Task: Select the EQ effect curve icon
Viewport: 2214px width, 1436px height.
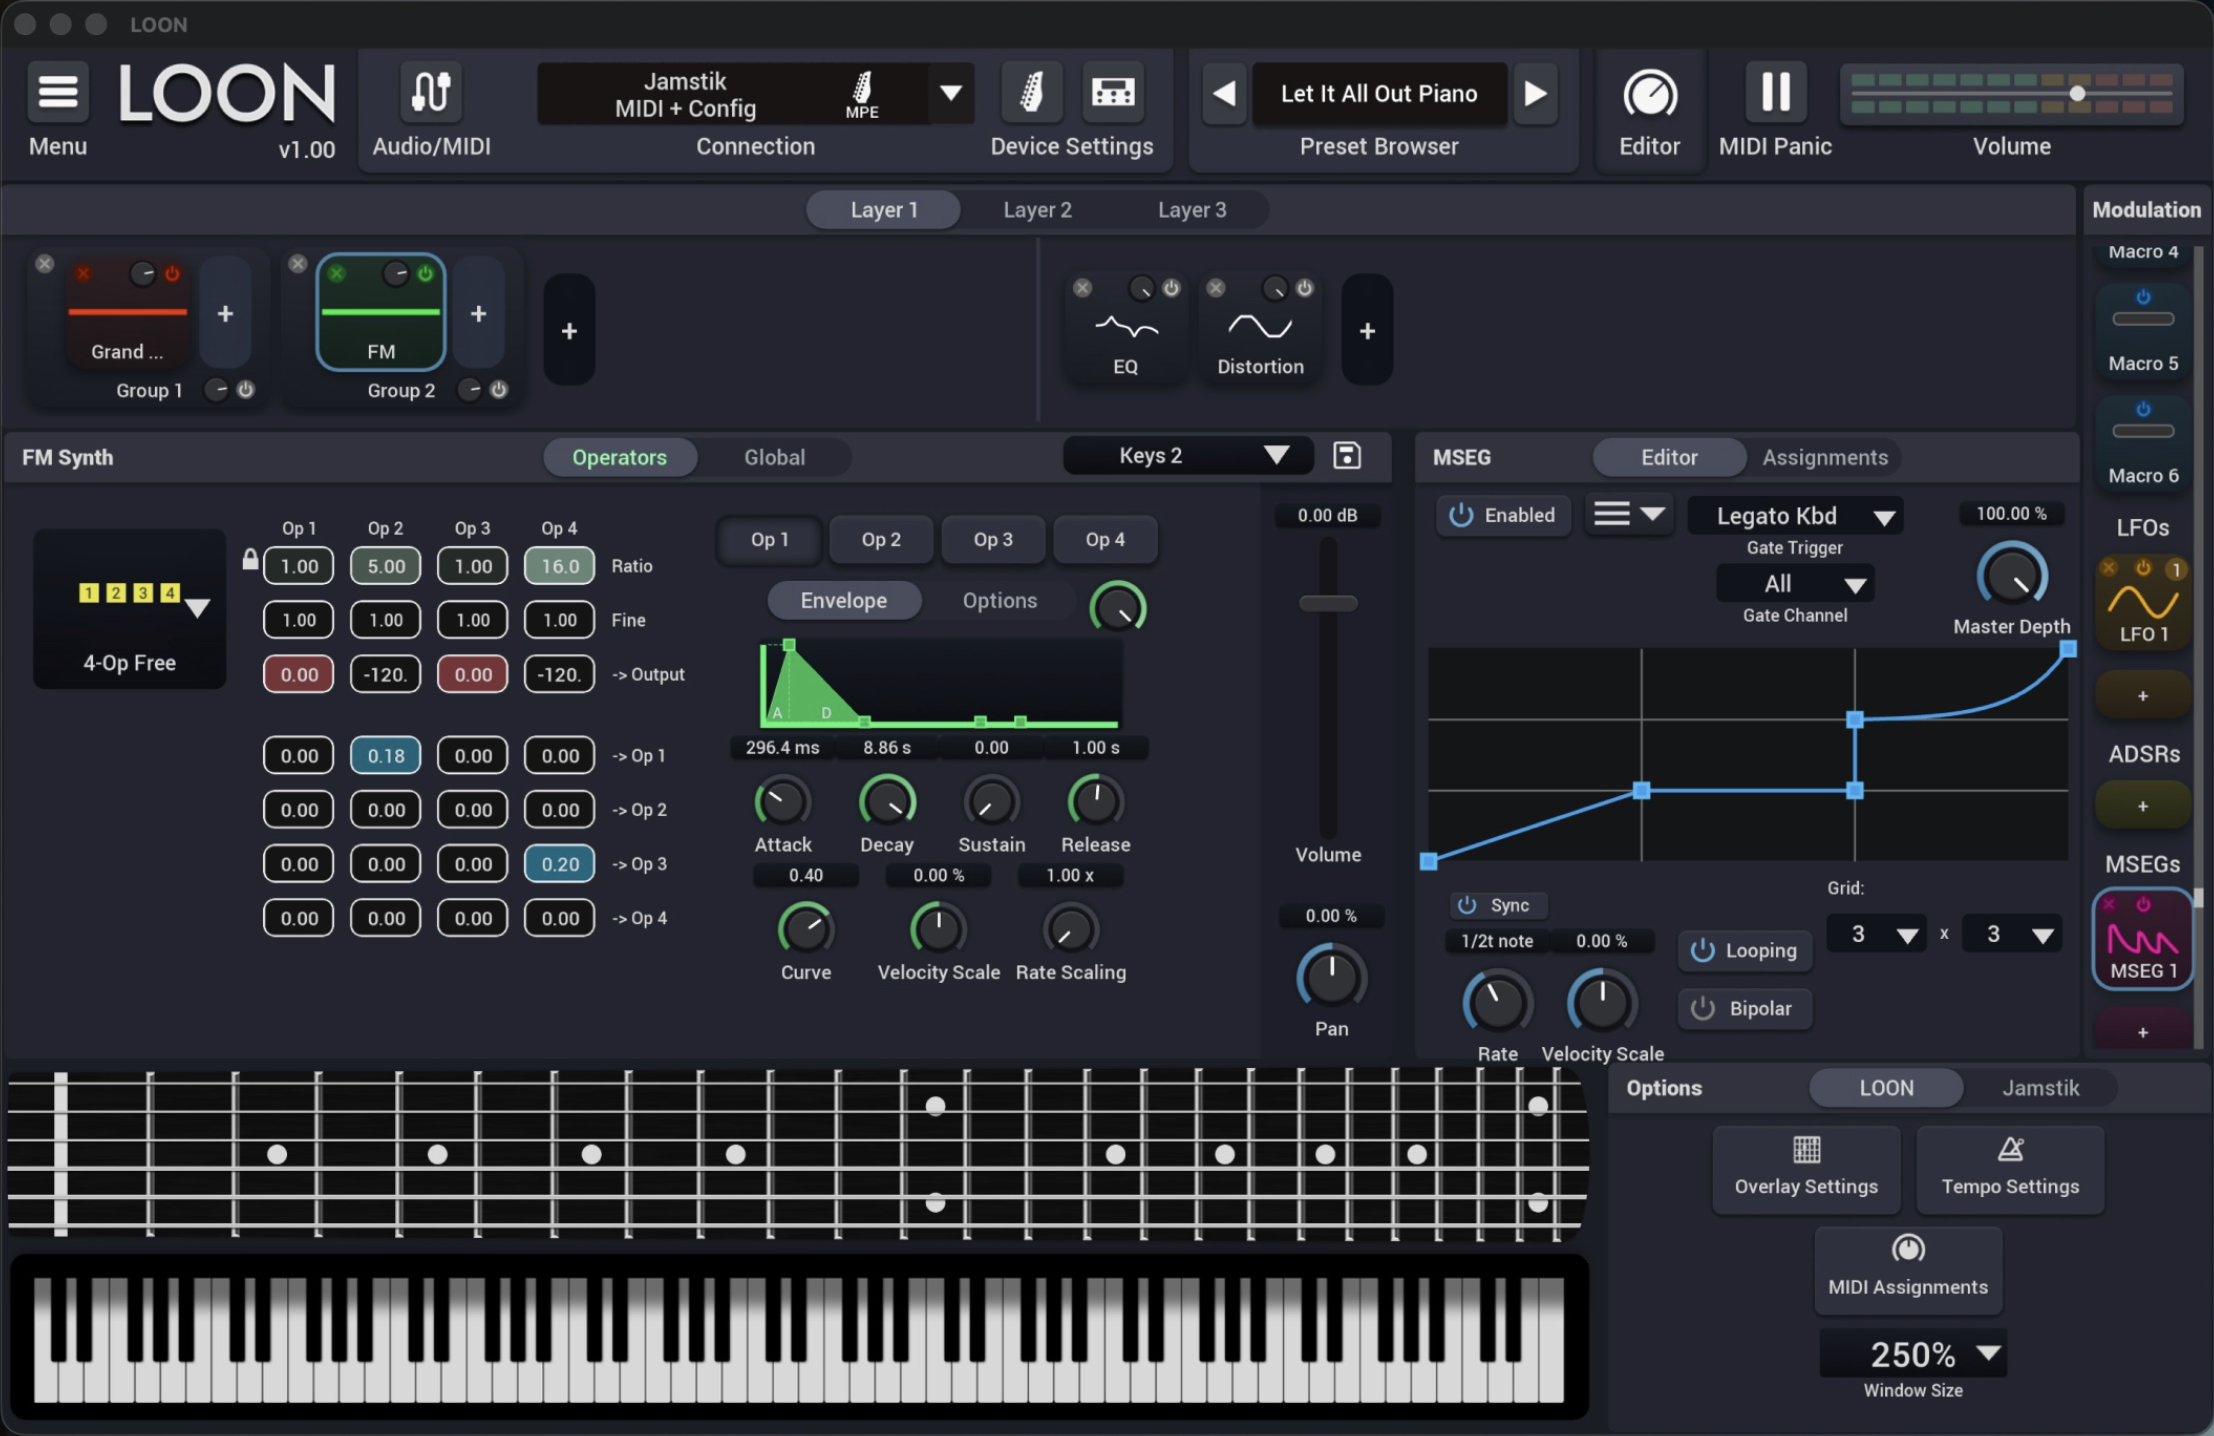Action: [1126, 327]
